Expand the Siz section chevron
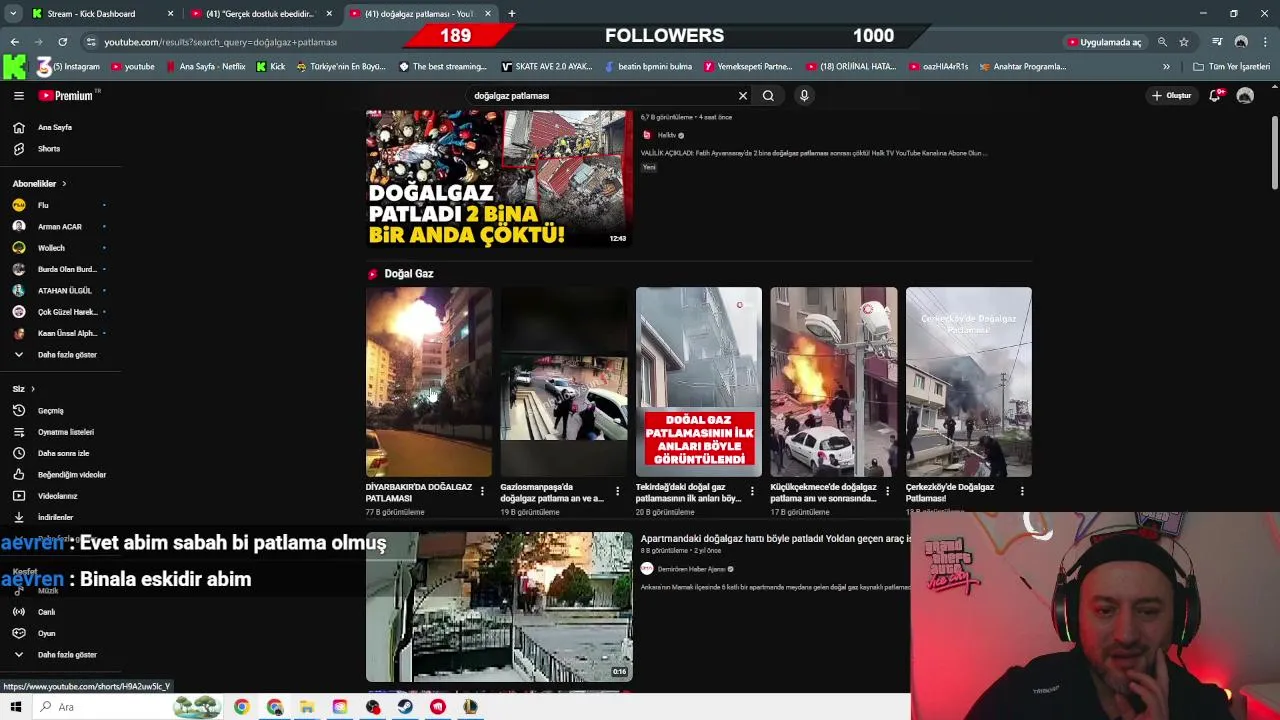 (x=33, y=389)
